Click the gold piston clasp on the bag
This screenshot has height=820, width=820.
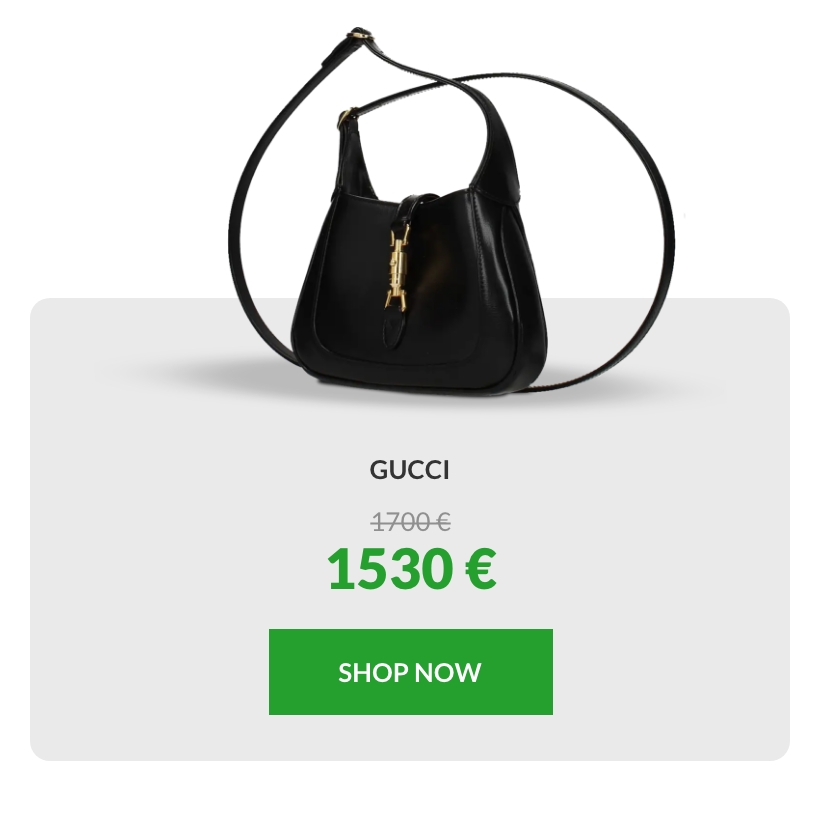[x=397, y=272]
